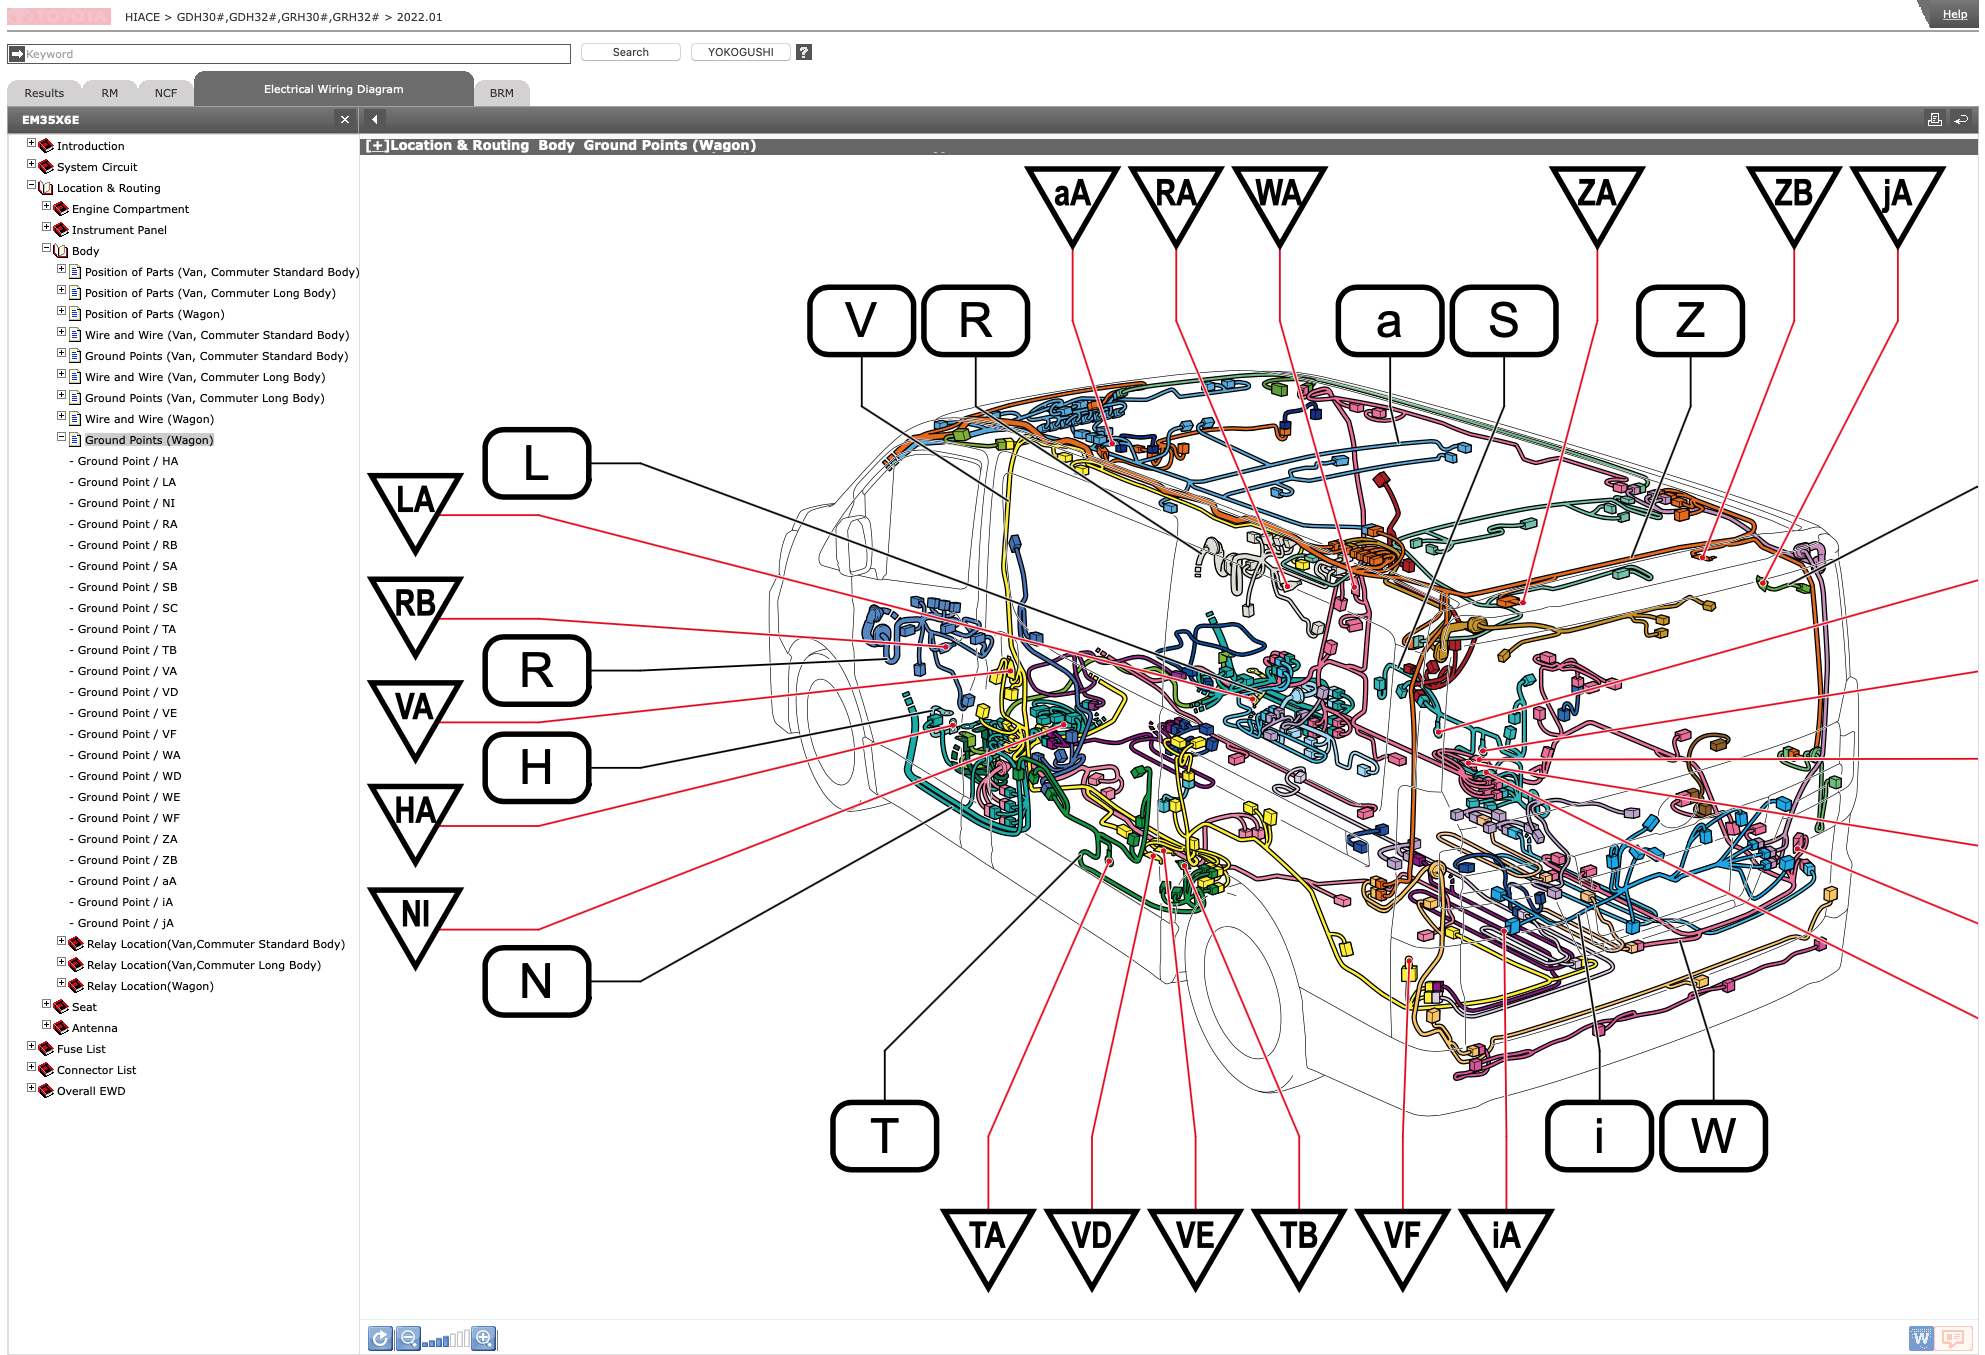Screen dimensions: 1985x1355
Task: Expand the System Circuit tree node
Action: pos(31,165)
